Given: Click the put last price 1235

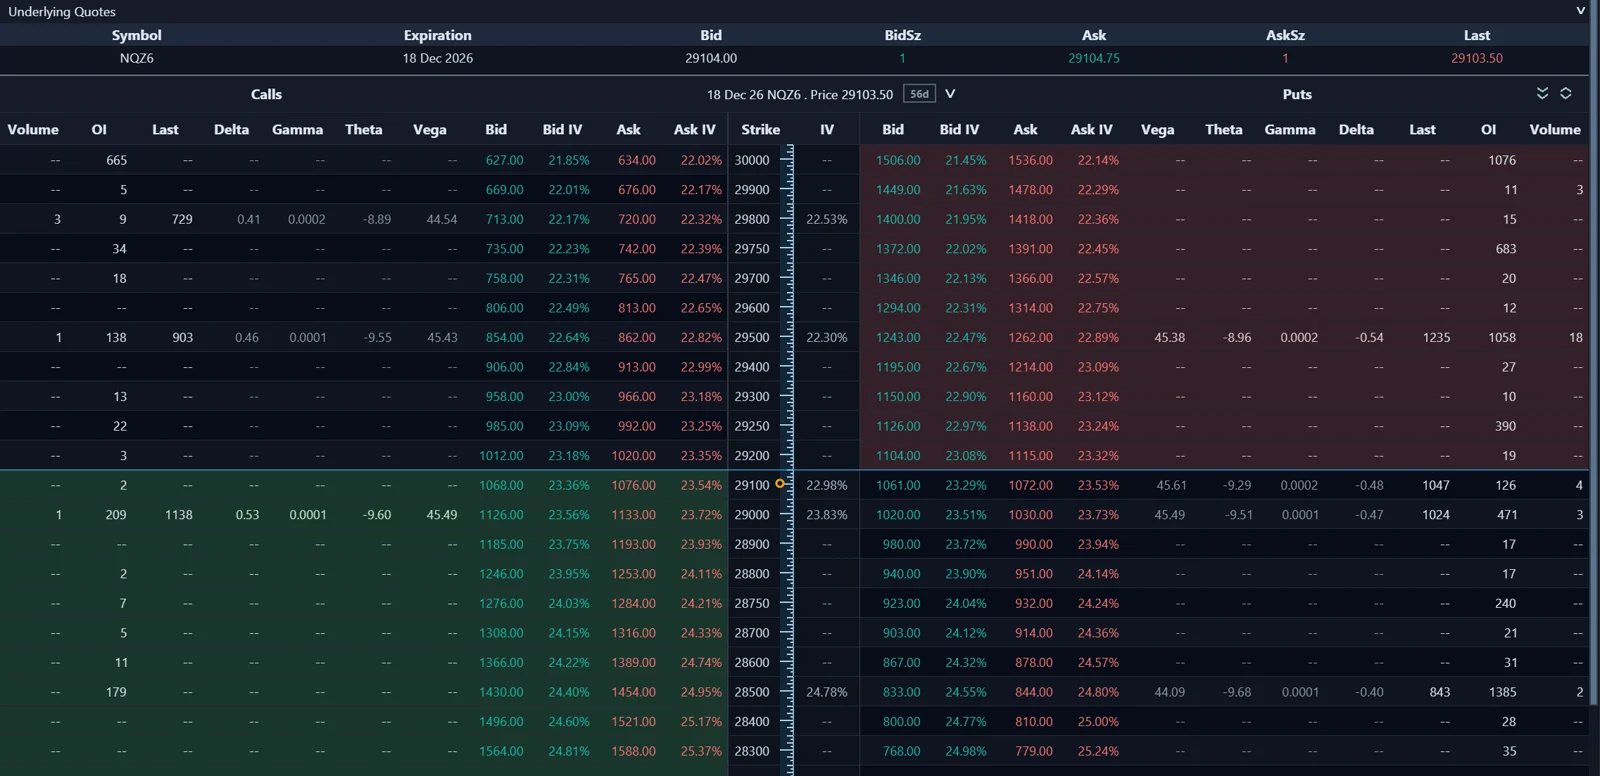Looking at the screenshot, I should click(1436, 338).
